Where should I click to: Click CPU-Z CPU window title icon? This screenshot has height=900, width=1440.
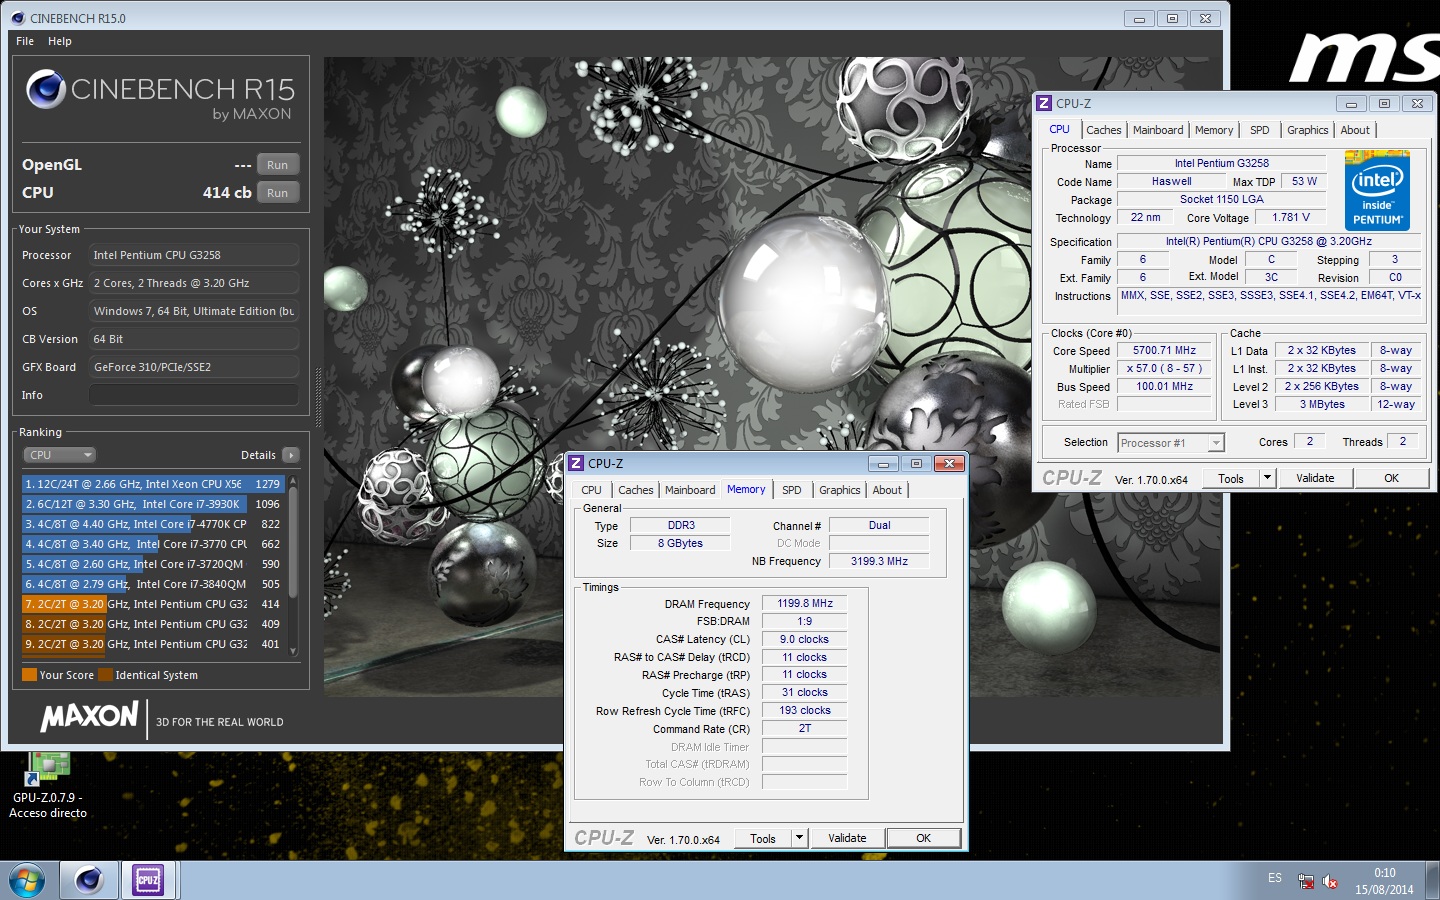1044,103
